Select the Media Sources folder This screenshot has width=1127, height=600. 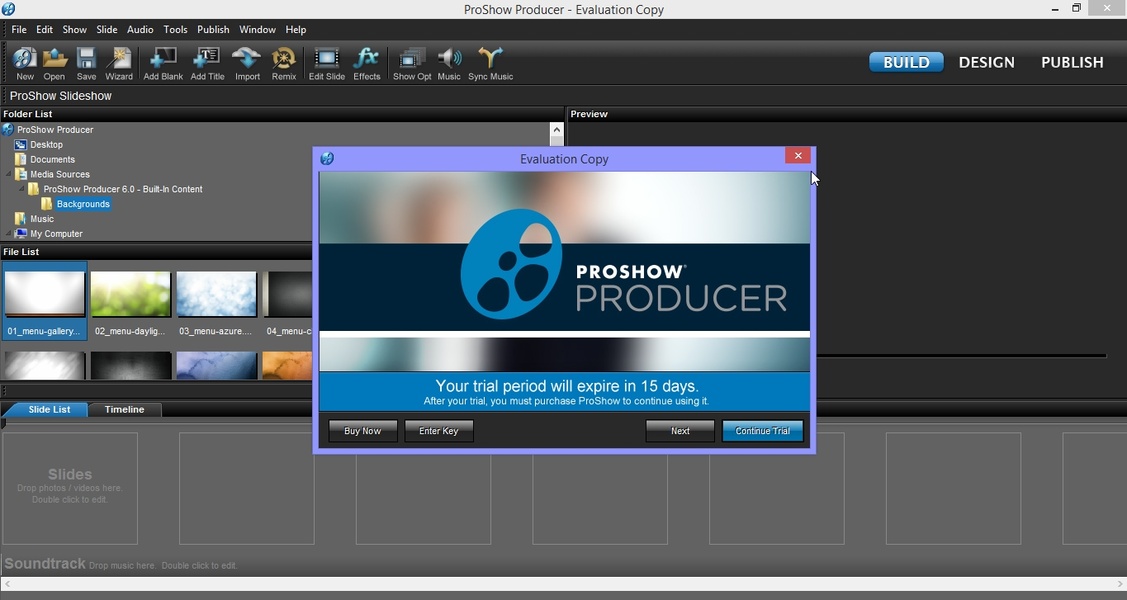(x=60, y=174)
